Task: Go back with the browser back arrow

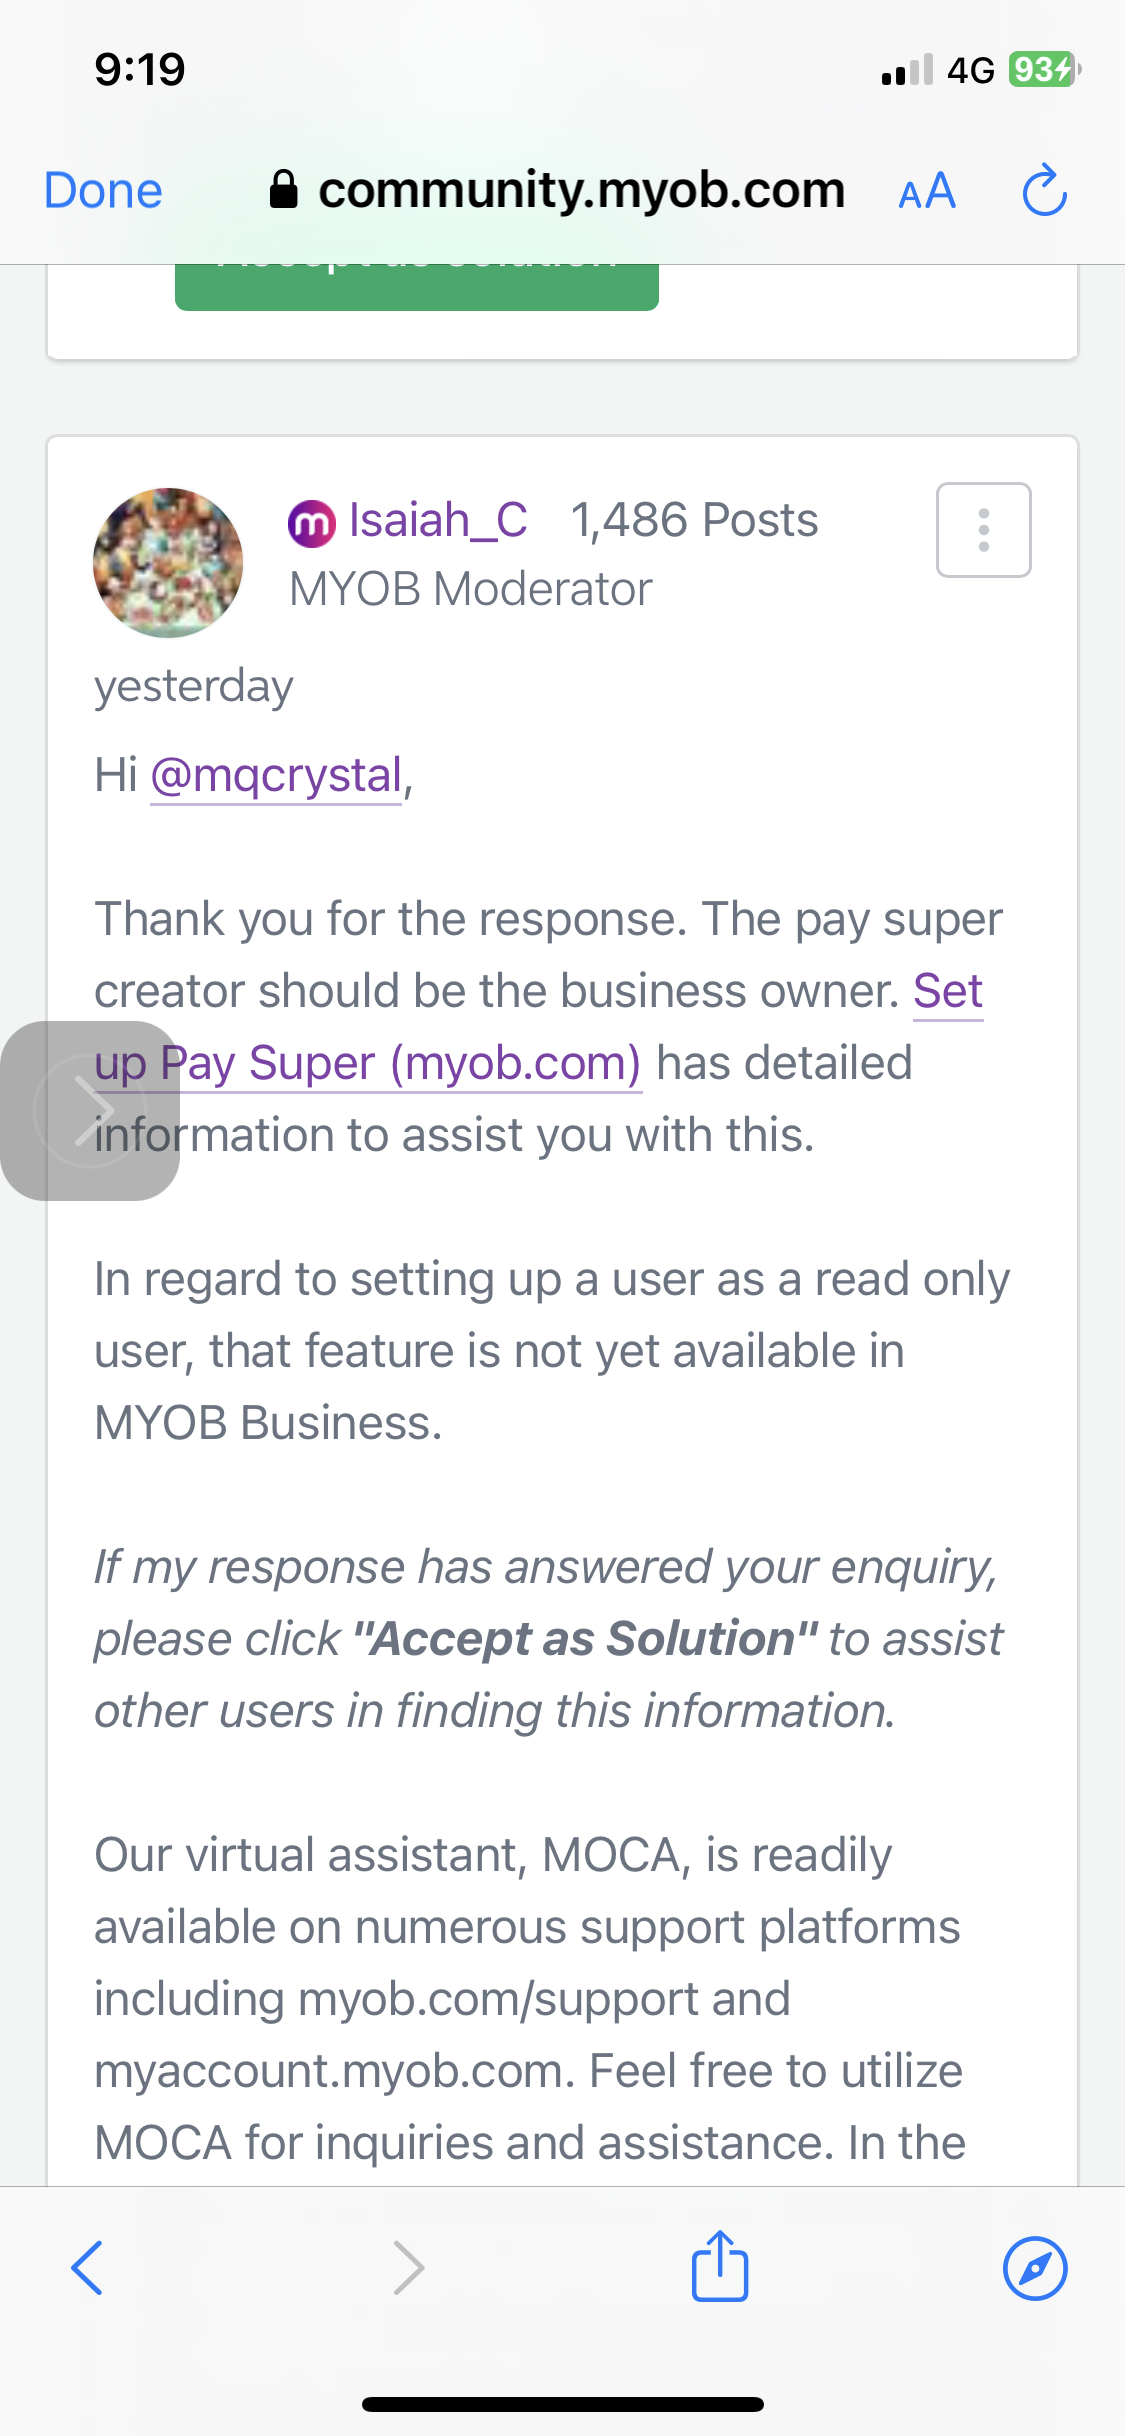Action: tap(88, 2268)
